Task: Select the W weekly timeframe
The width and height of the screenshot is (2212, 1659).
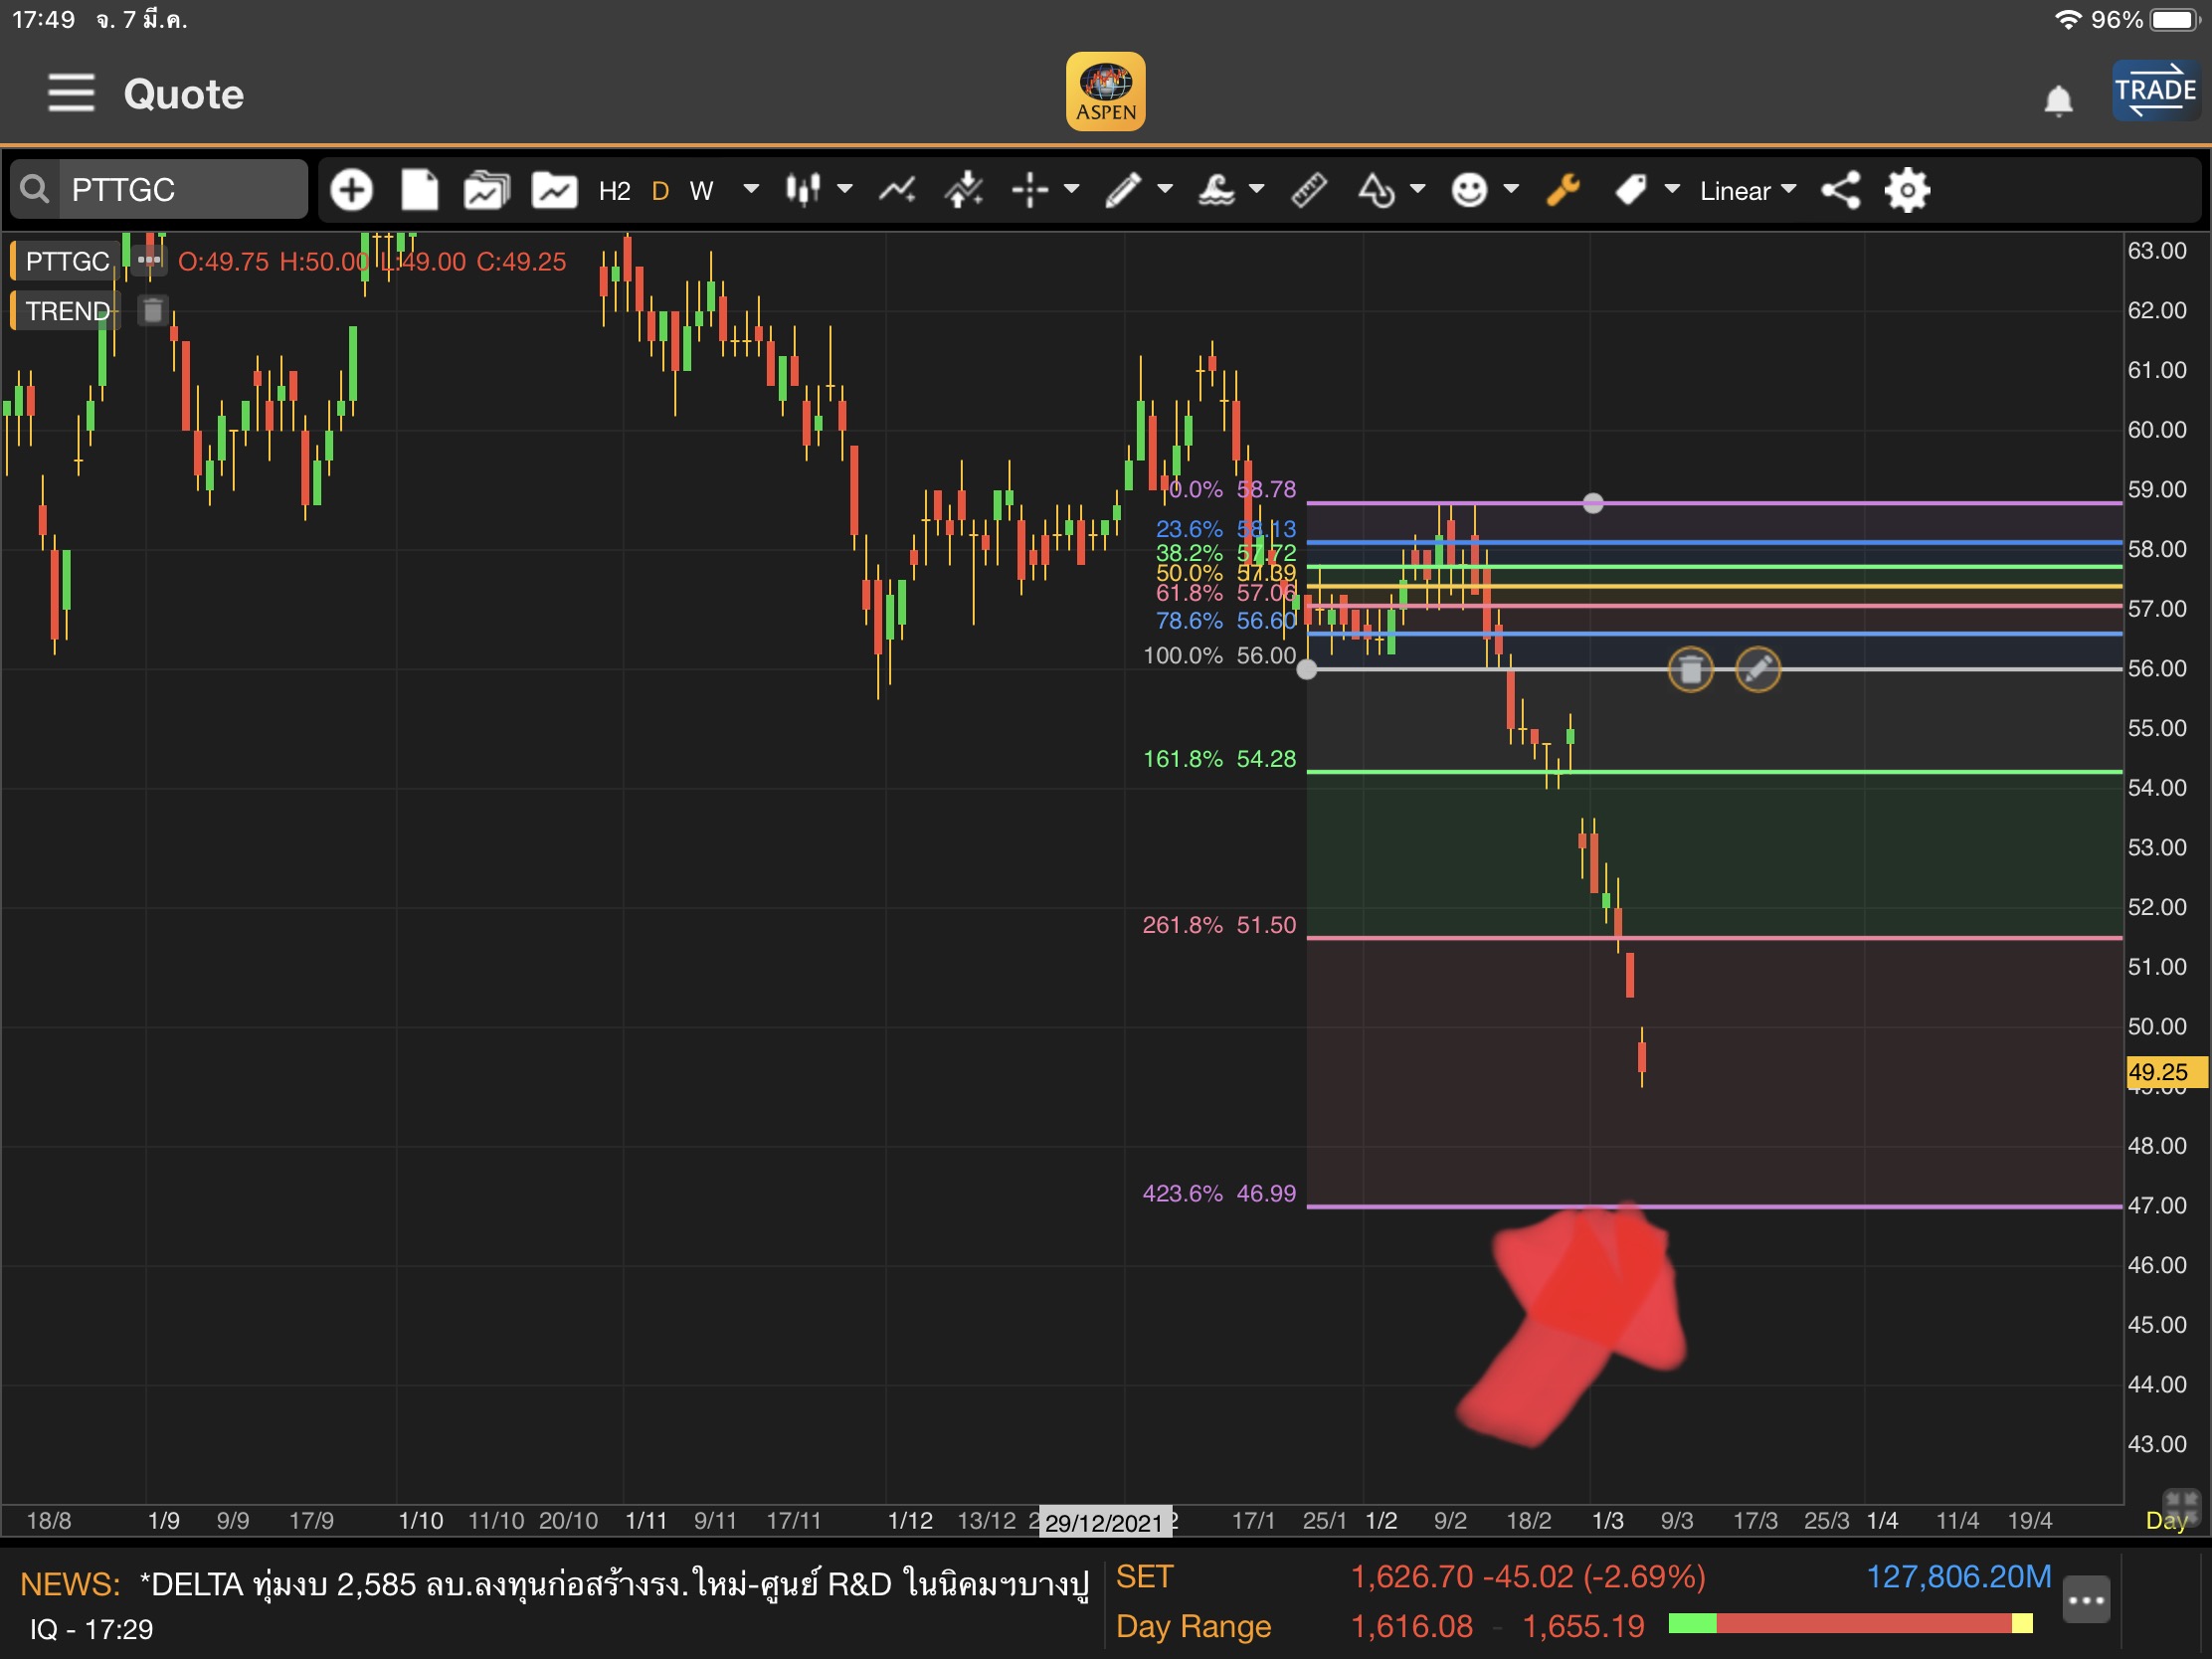Action: (x=702, y=191)
